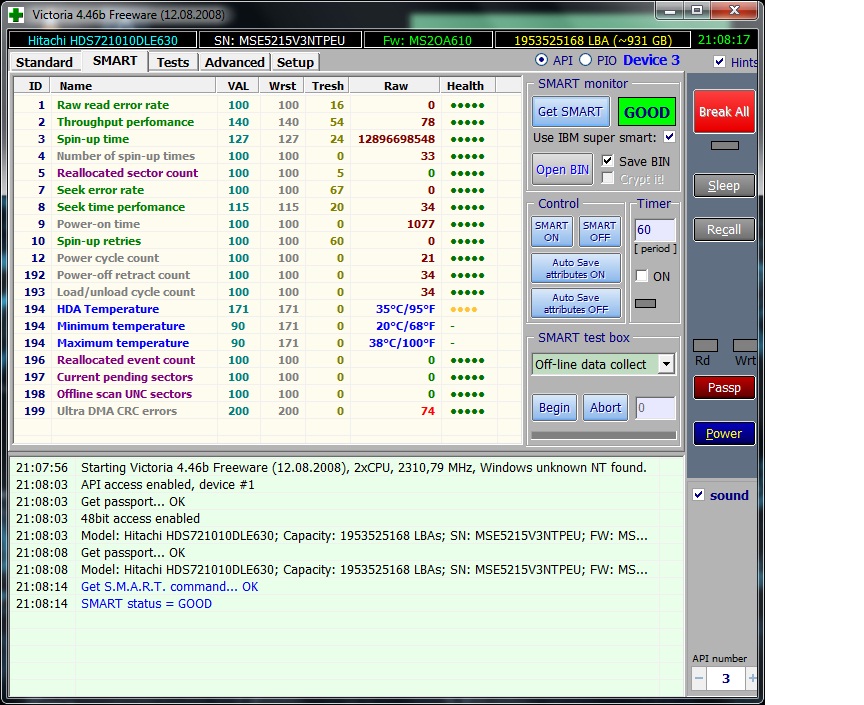The height and width of the screenshot is (705, 864).
Task: Open the Off-line data collect dropdown
Action: click(x=666, y=364)
